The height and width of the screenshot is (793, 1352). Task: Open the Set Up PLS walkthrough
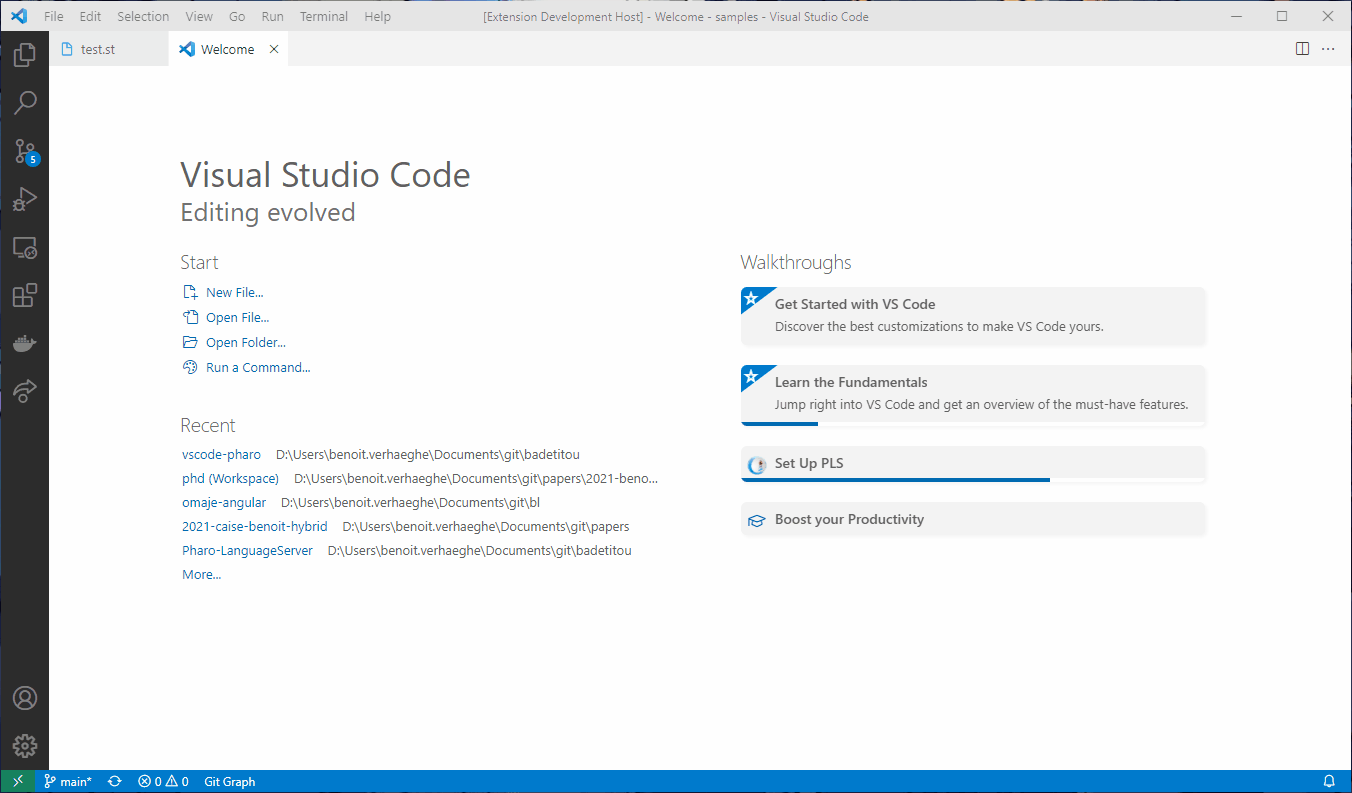pyautogui.click(x=973, y=463)
